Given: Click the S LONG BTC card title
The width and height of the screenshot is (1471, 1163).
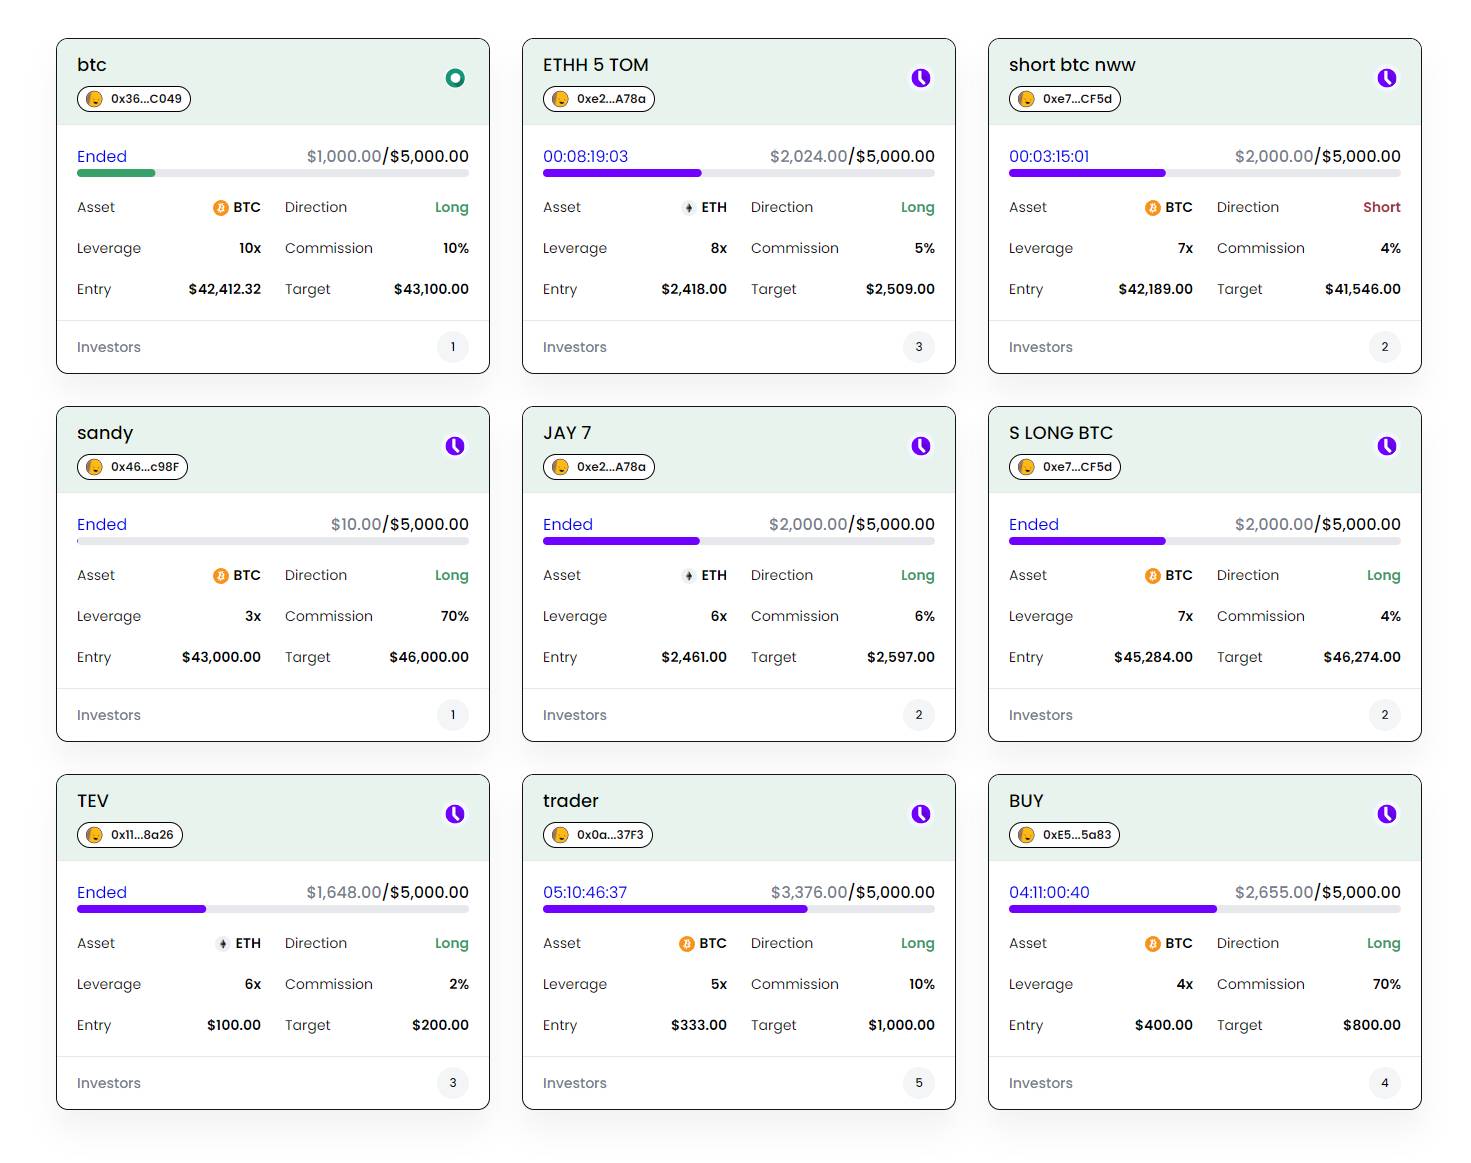Looking at the screenshot, I should point(1060,433).
